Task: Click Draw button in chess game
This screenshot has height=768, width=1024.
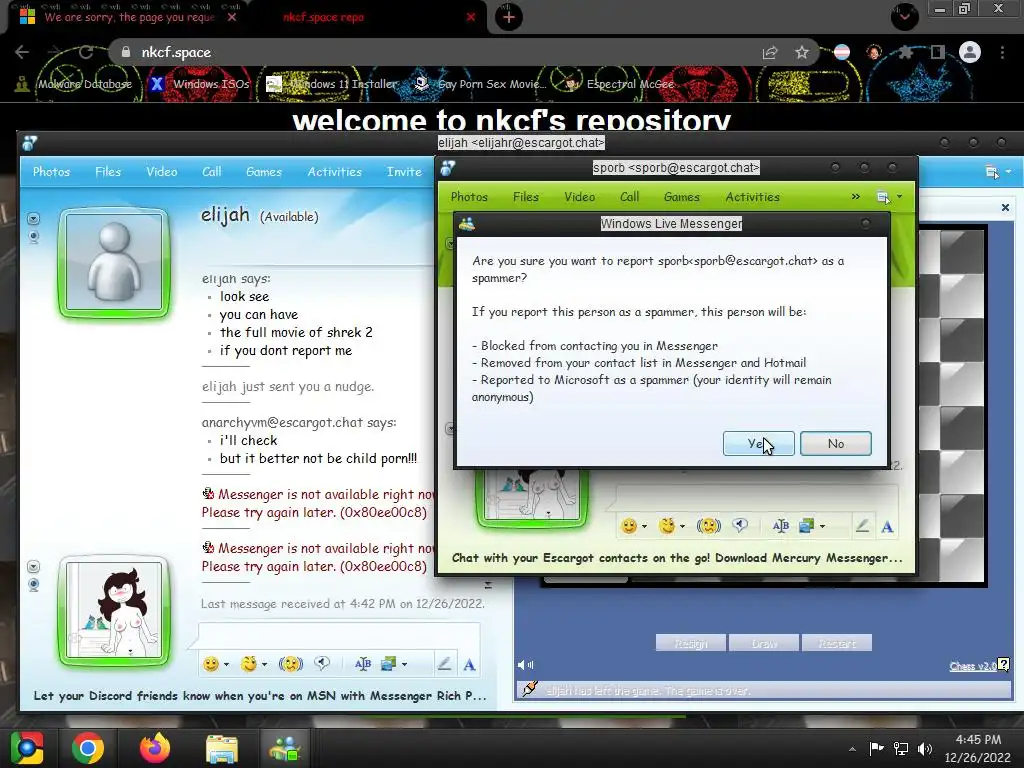Action: click(764, 643)
